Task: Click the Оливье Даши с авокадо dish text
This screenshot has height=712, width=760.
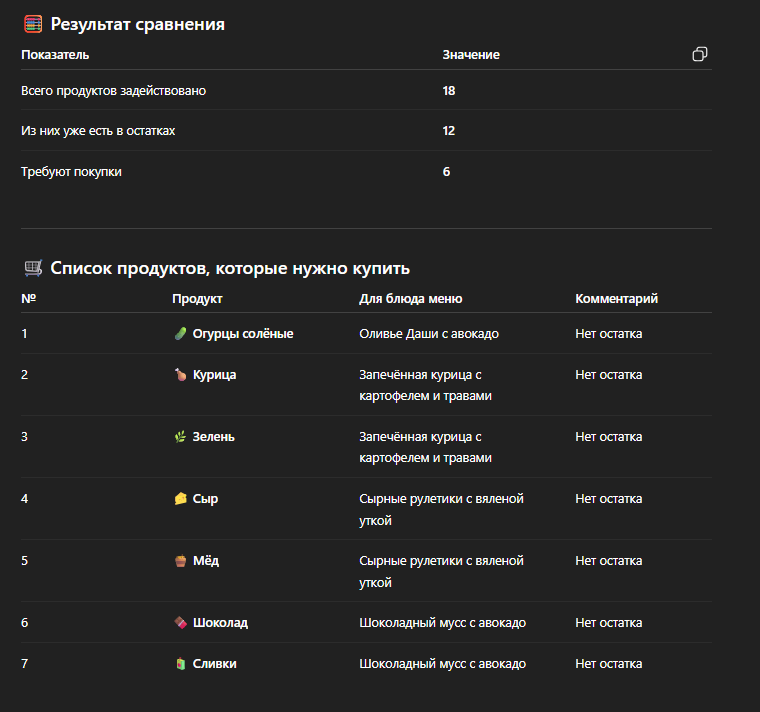Action: [428, 334]
